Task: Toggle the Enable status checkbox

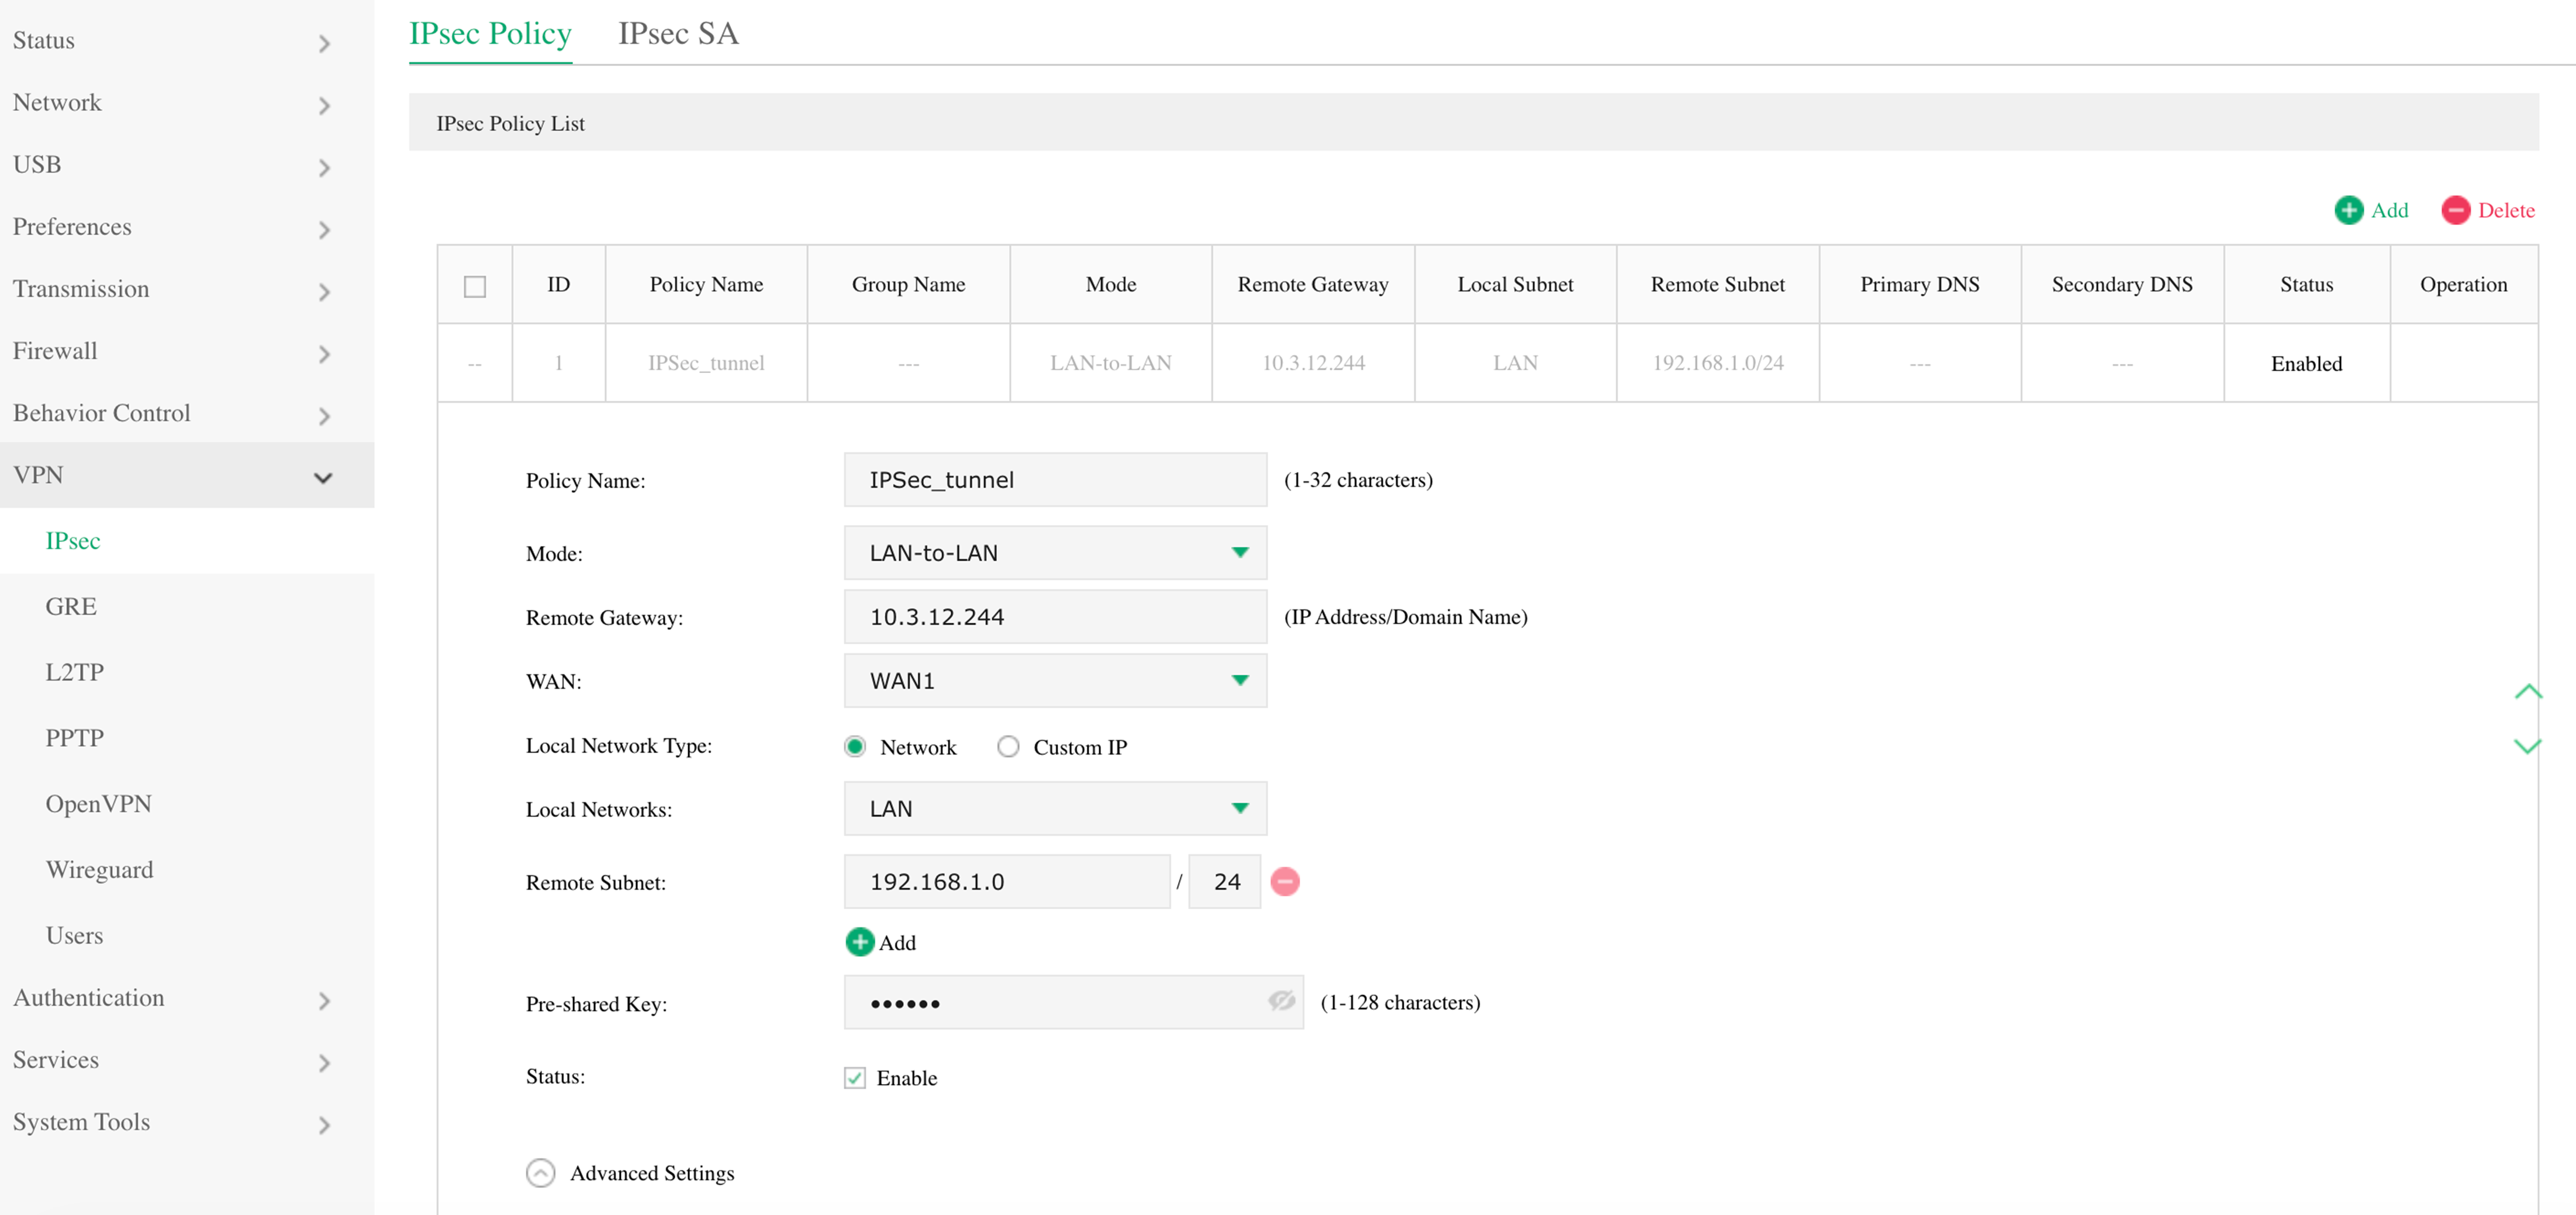Action: (x=854, y=1077)
